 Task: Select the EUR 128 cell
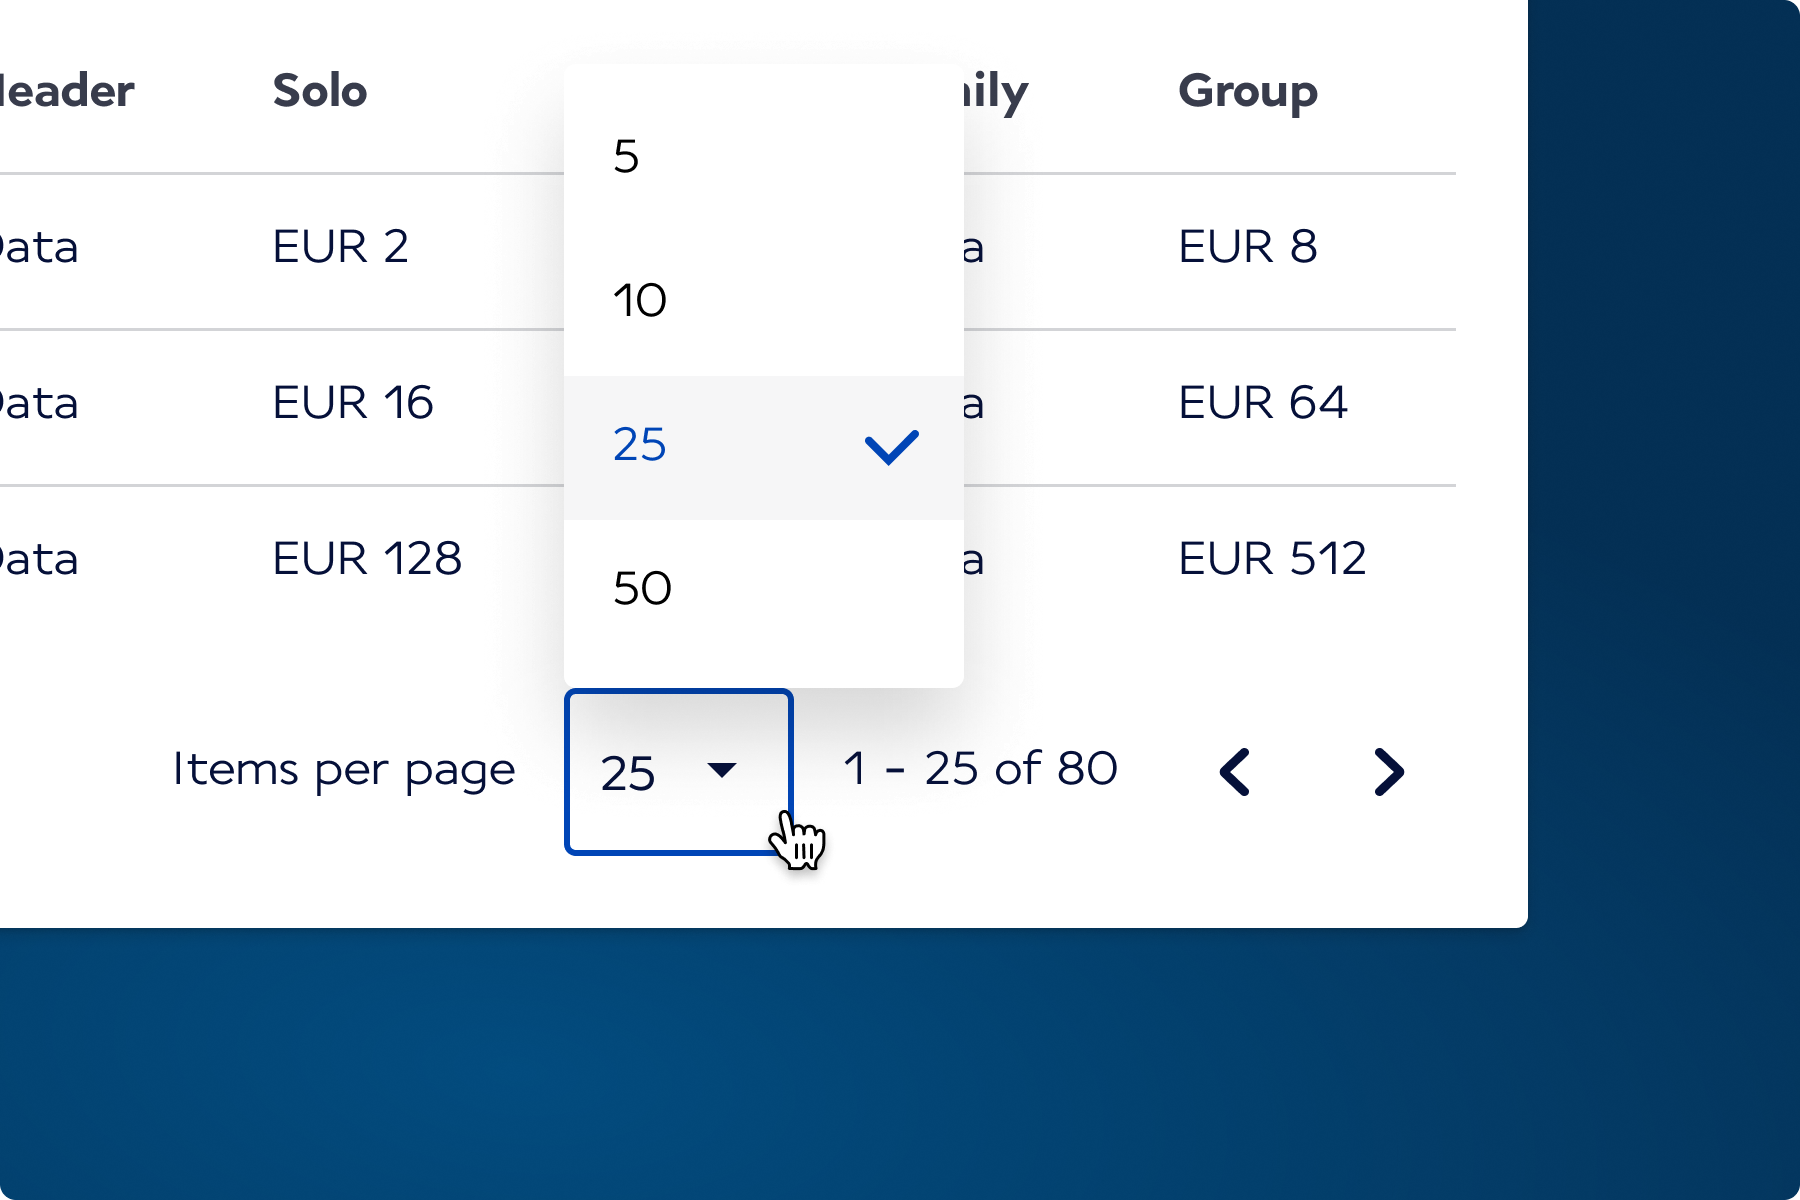point(367,559)
